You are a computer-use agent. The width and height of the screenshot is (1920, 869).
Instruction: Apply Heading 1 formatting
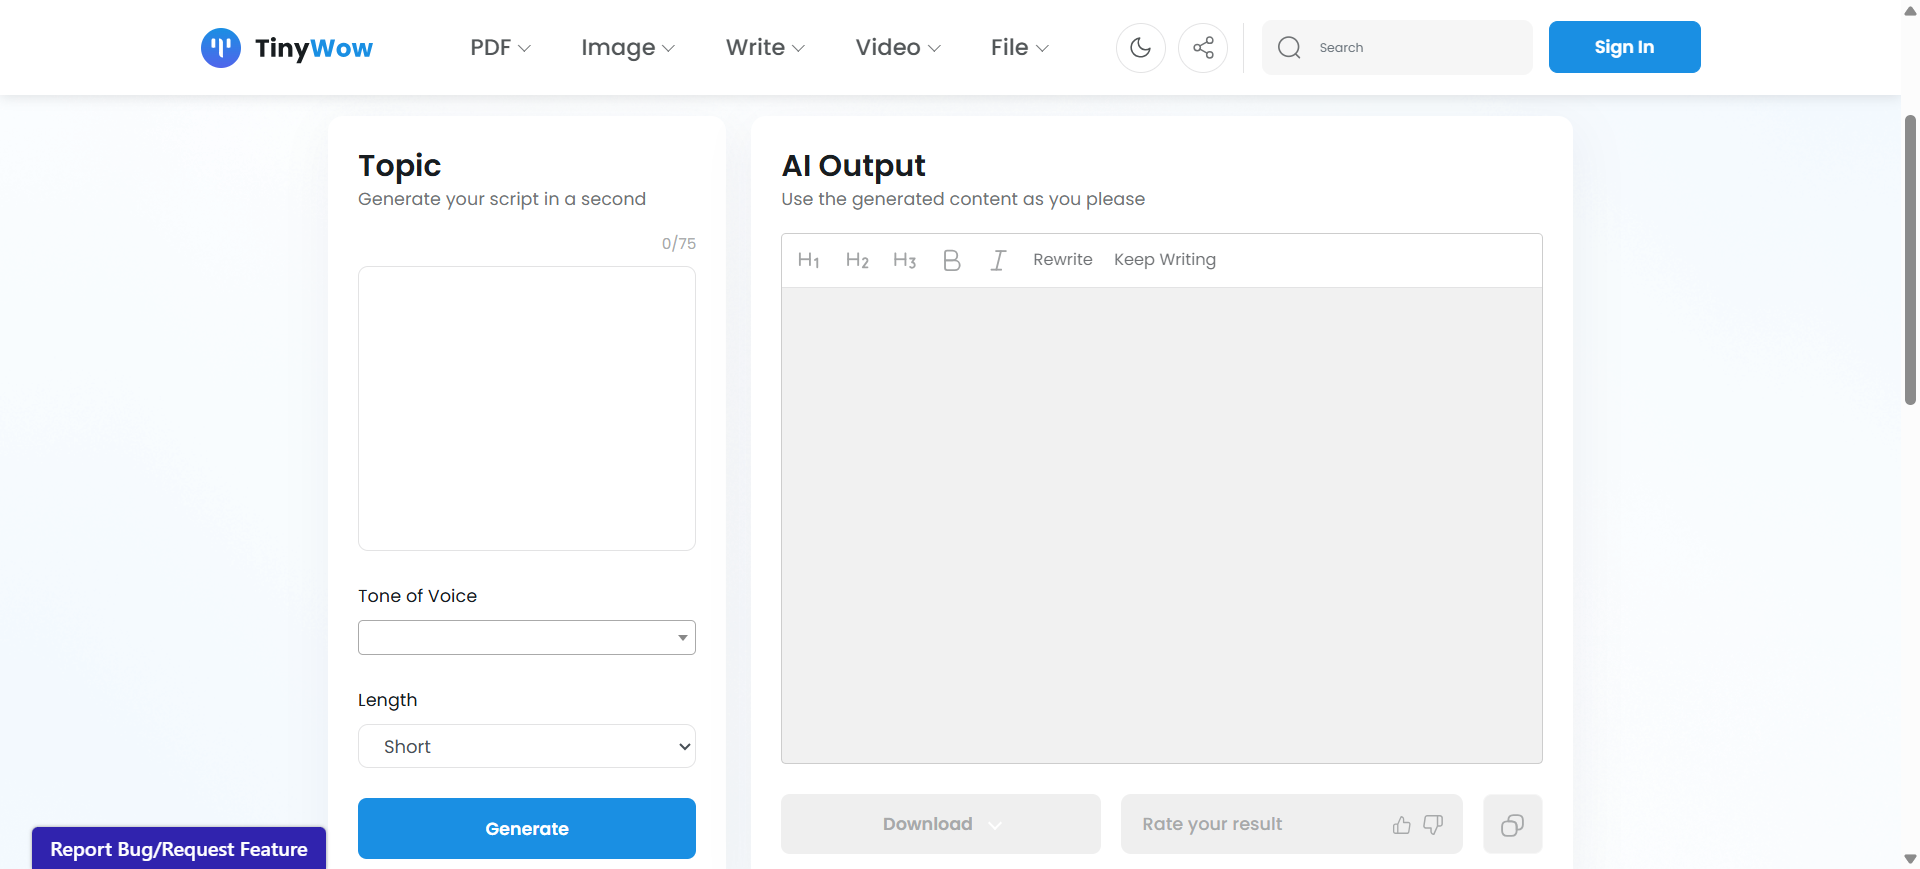pyautogui.click(x=808, y=260)
